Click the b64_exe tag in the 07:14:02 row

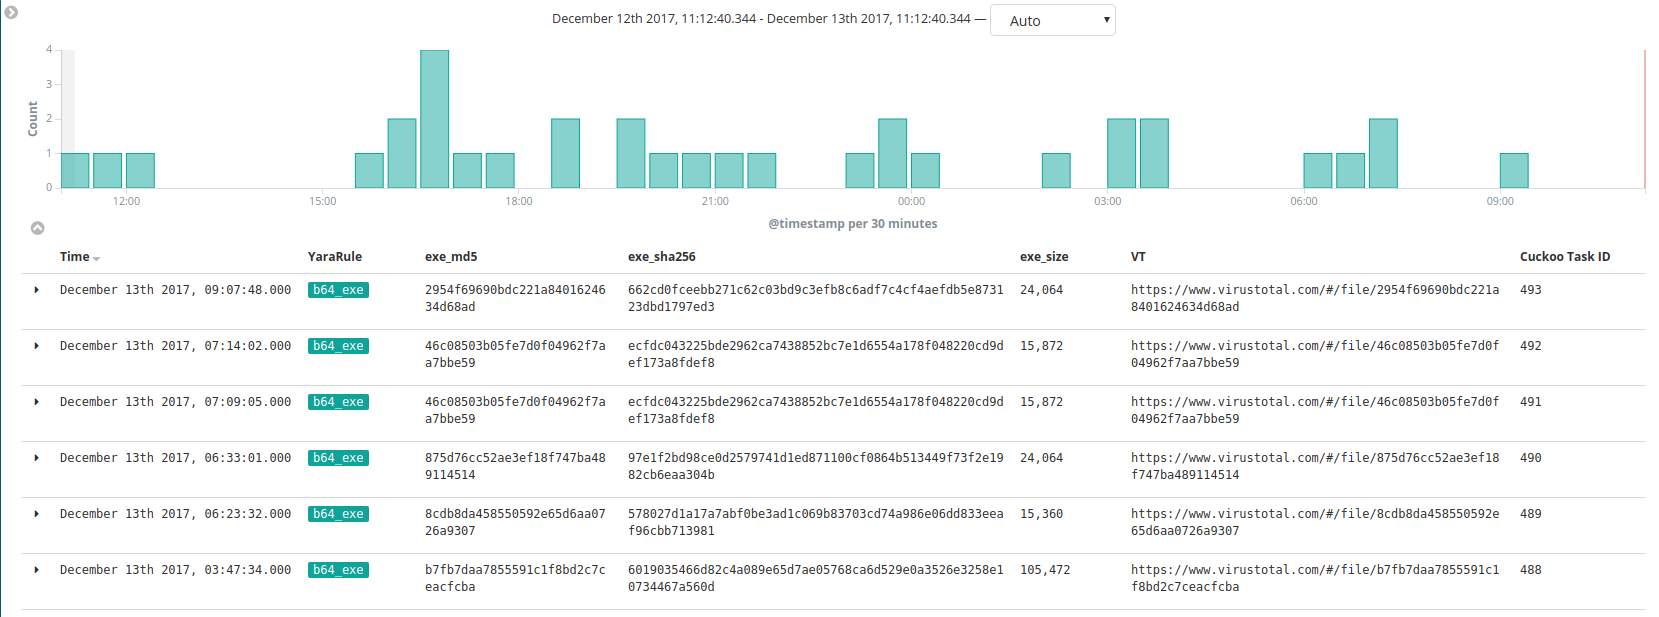pos(338,346)
